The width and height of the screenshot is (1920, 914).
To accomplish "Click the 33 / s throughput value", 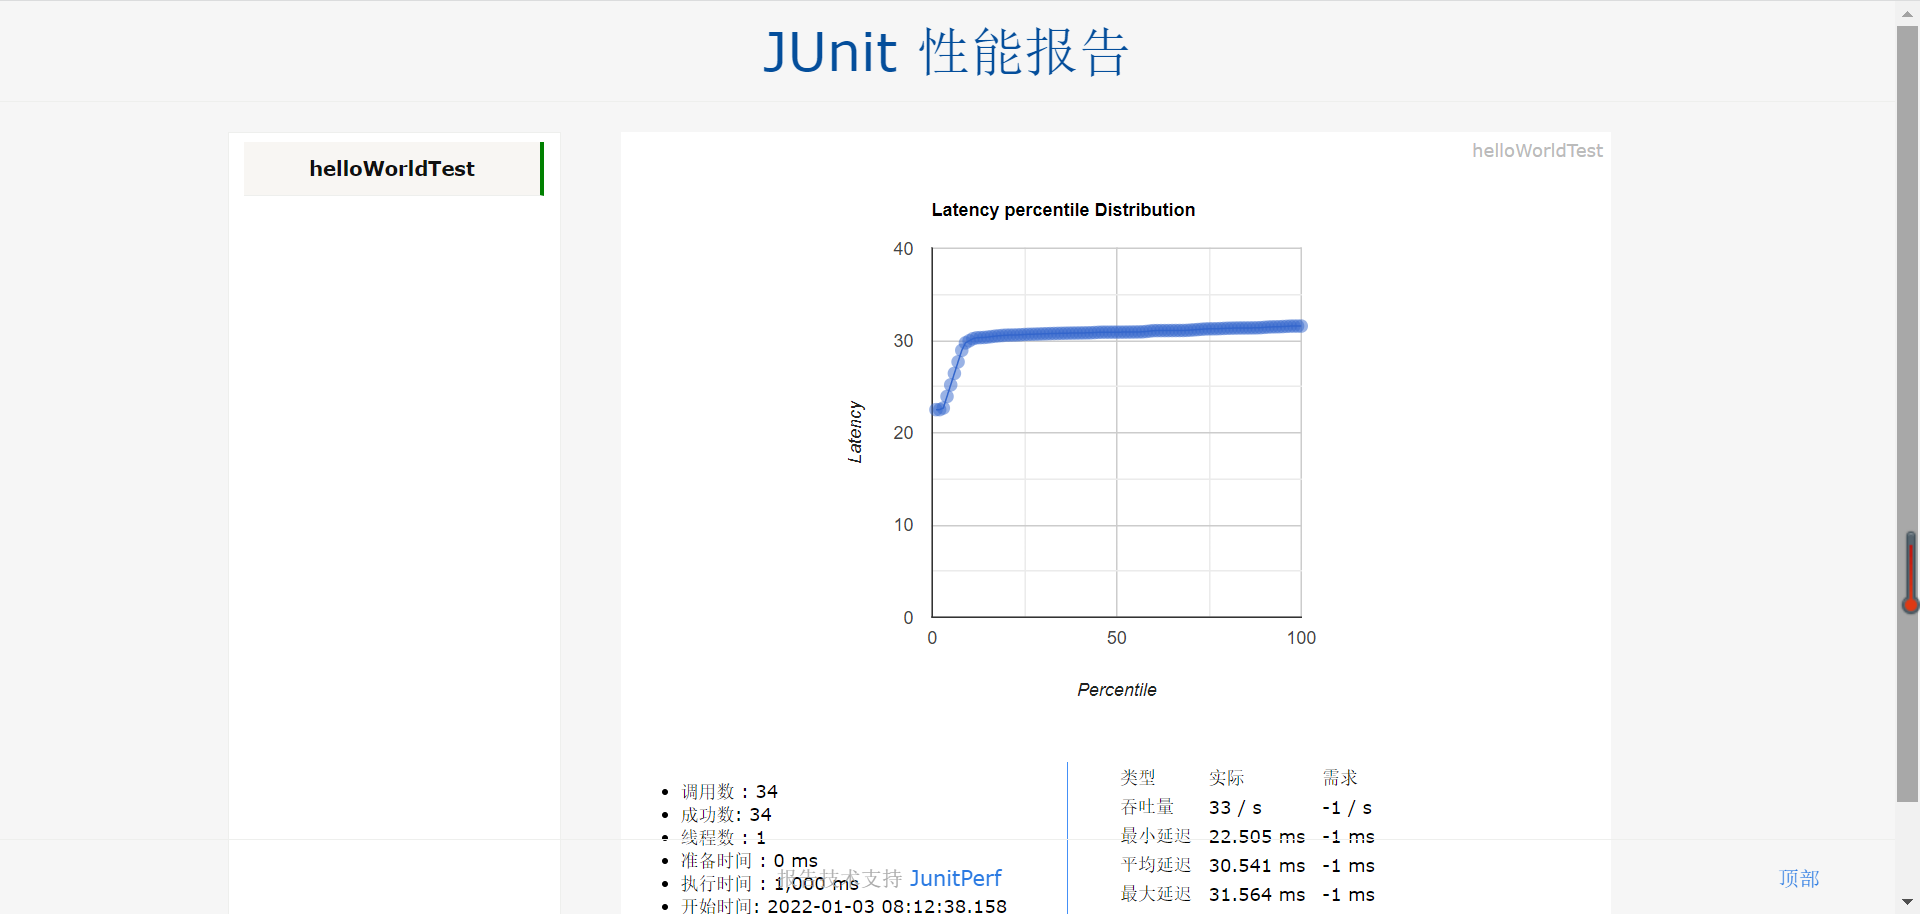I will click(x=1235, y=807).
